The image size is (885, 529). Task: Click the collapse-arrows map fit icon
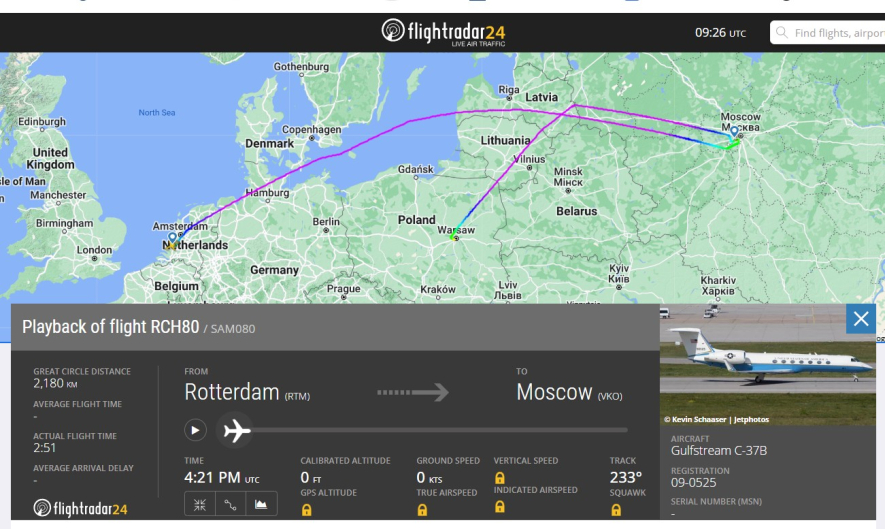click(x=200, y=505)
